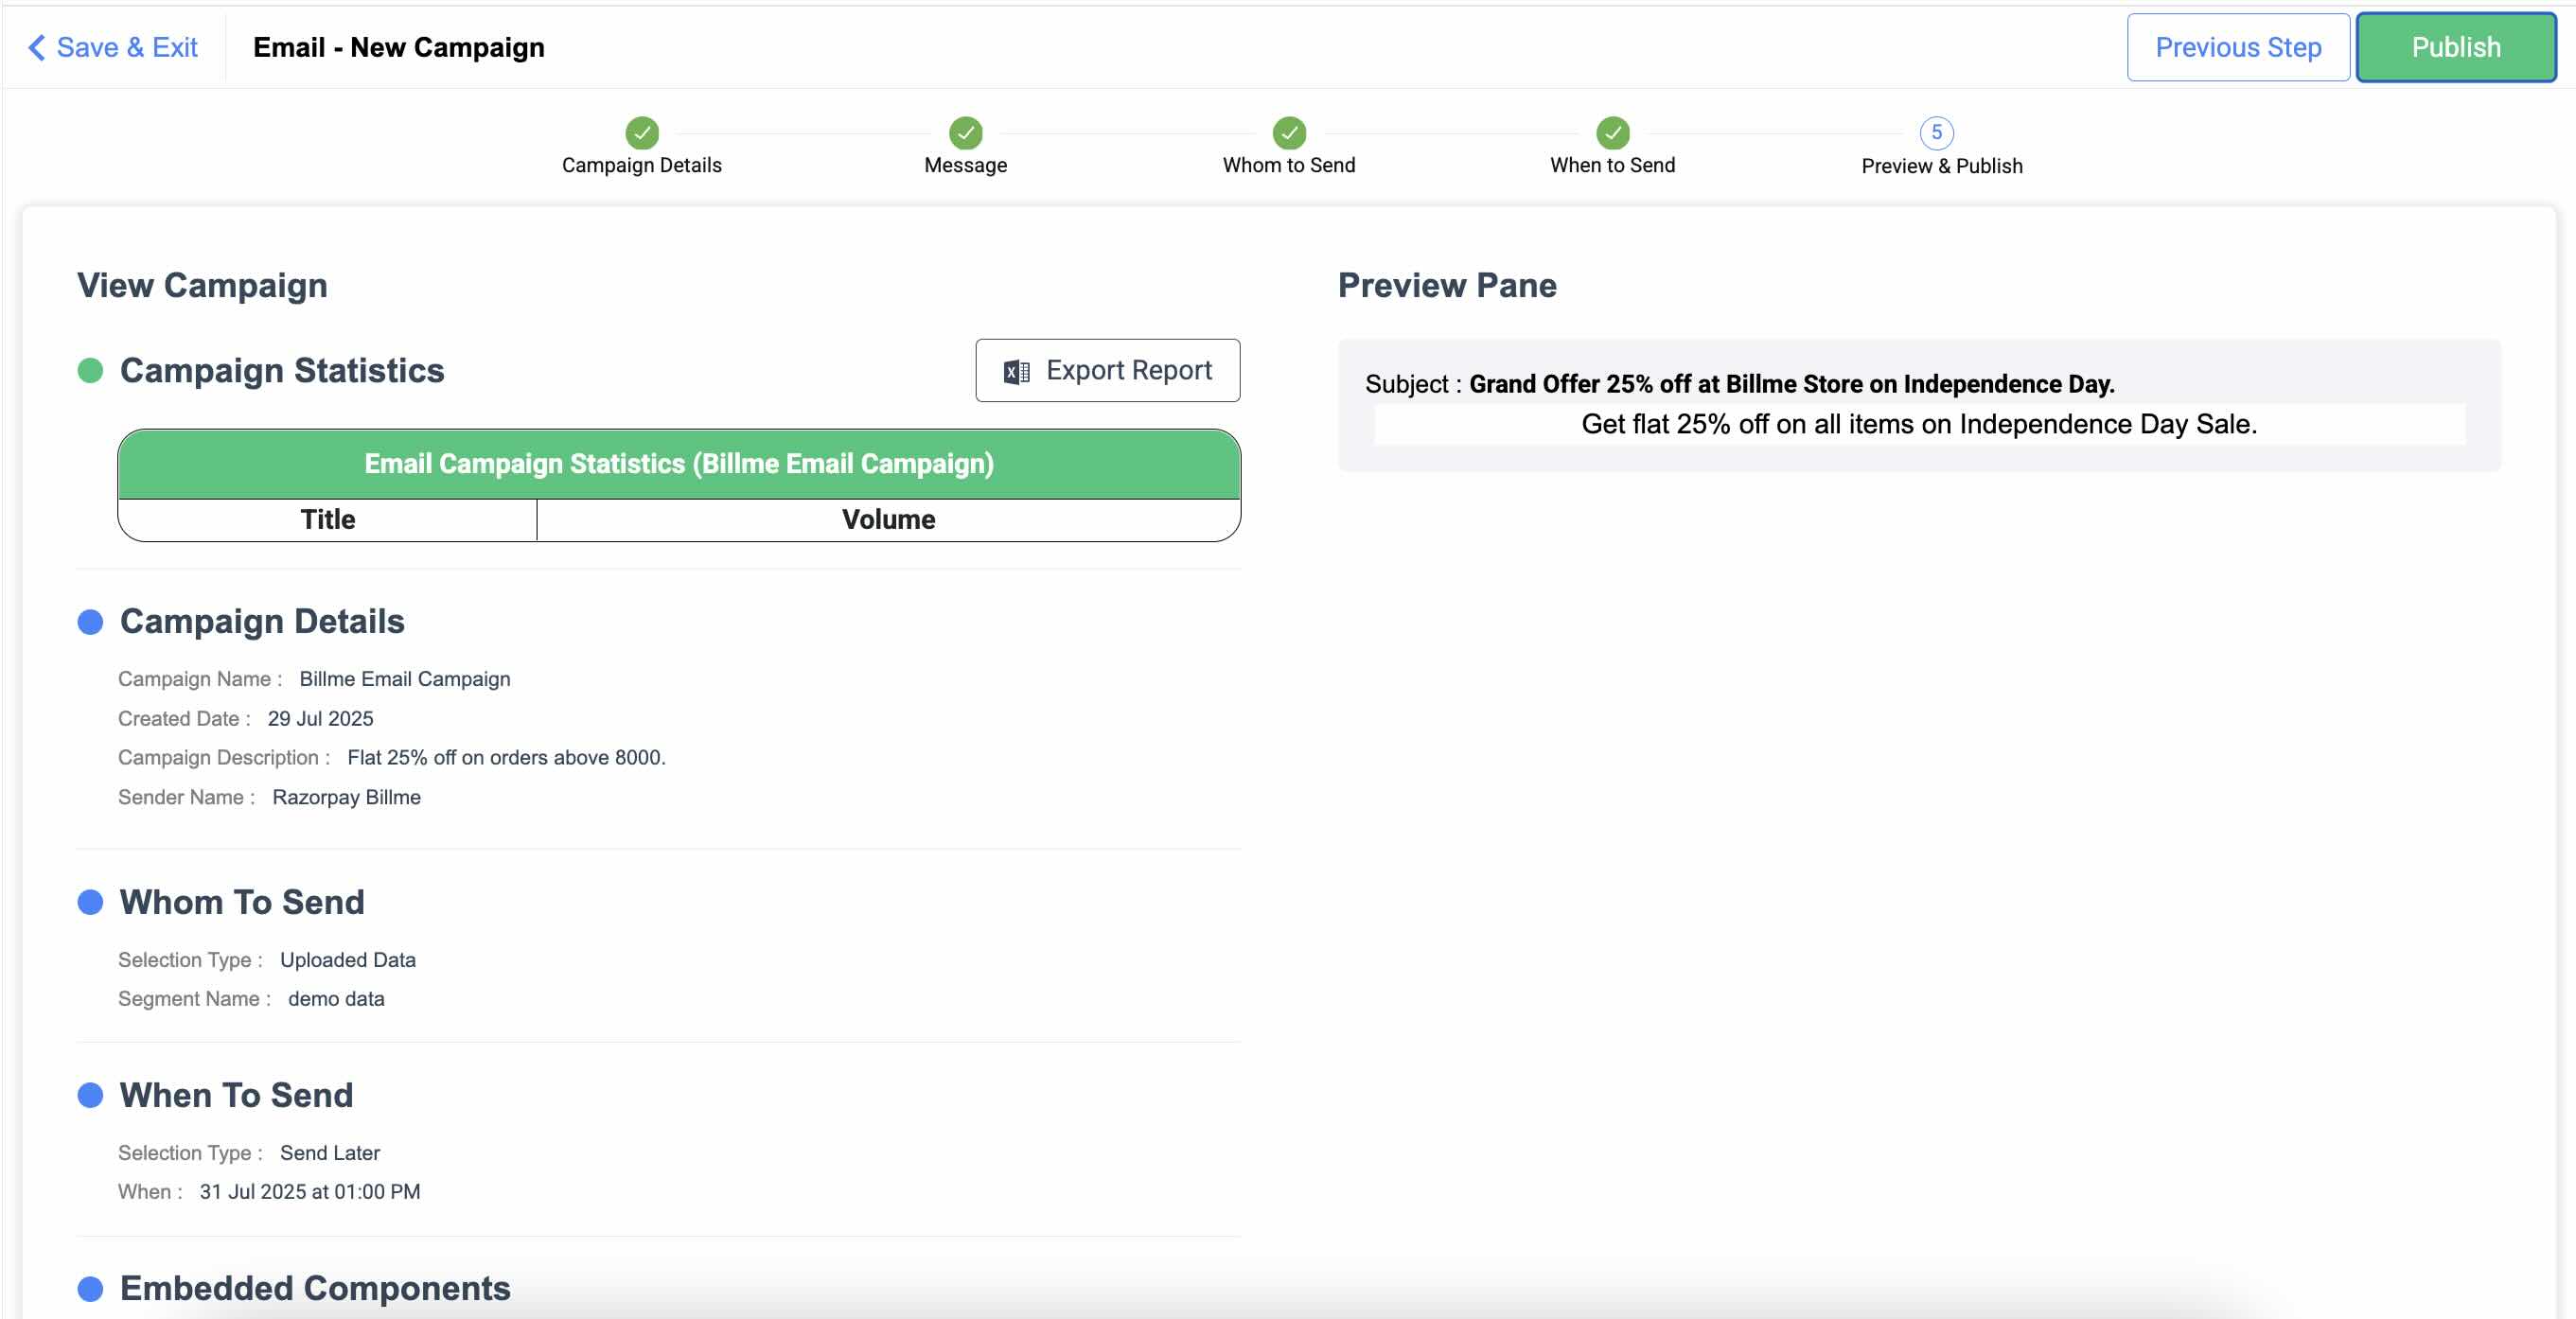Go back using Previous Step button
The width and height of the screenshot is (2576, 1319).
(x=2237, y=47)
